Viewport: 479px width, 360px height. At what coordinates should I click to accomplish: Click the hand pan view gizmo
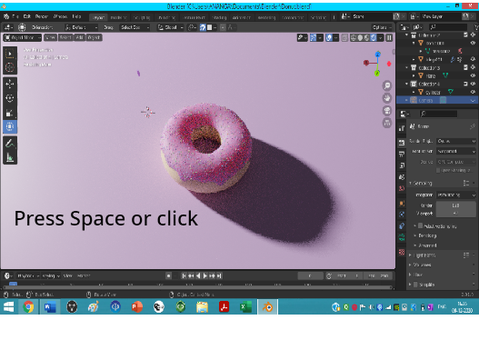pos(387,98)
